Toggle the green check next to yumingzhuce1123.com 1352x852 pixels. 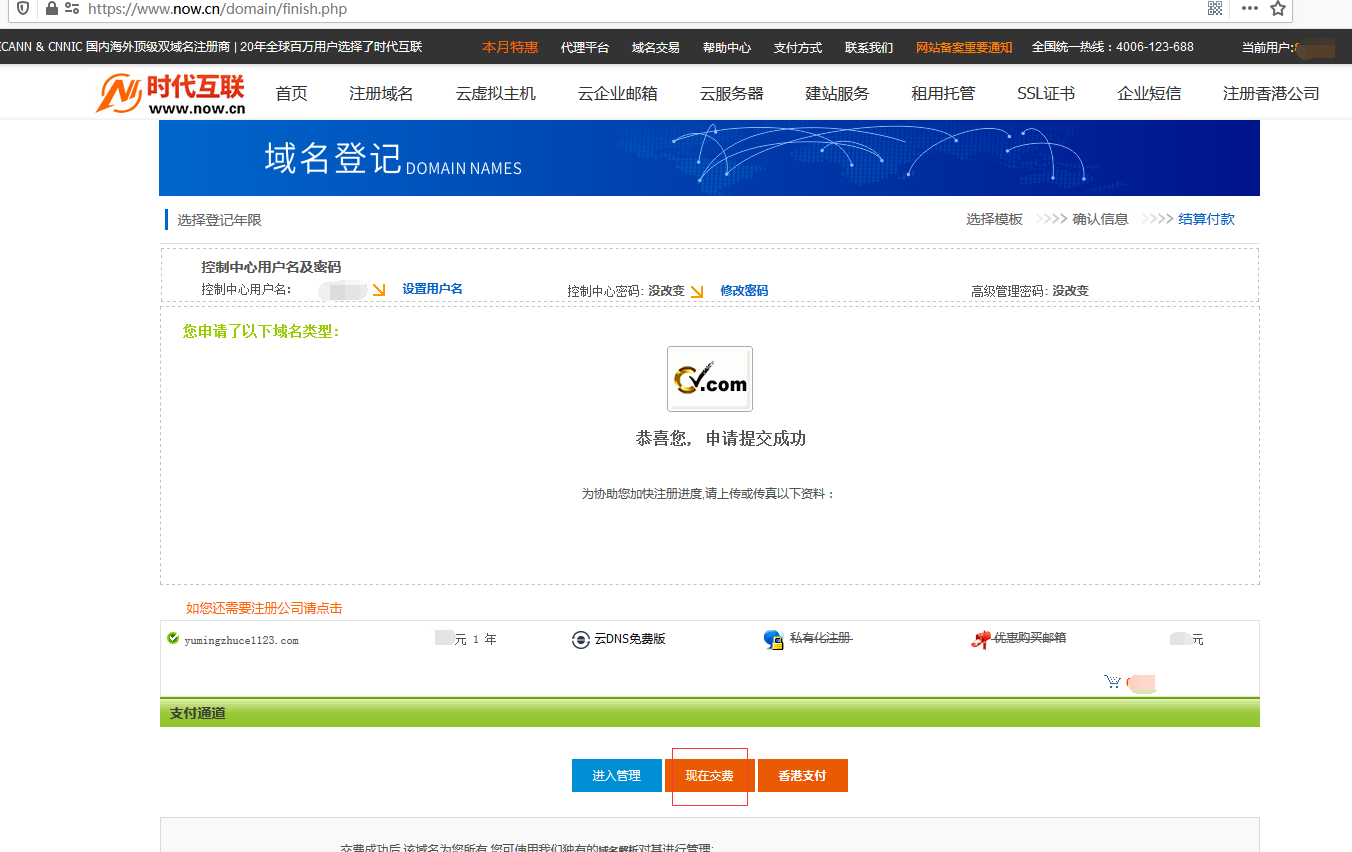(x=173, y=638)
